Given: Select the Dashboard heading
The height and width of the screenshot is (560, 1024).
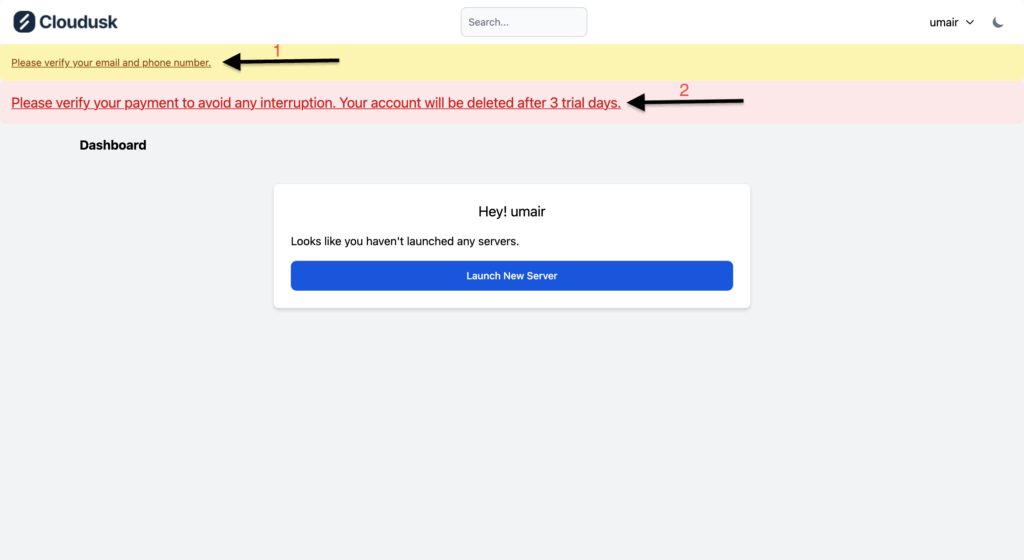Looking at the screenshot, I should (x=113, y=145).
